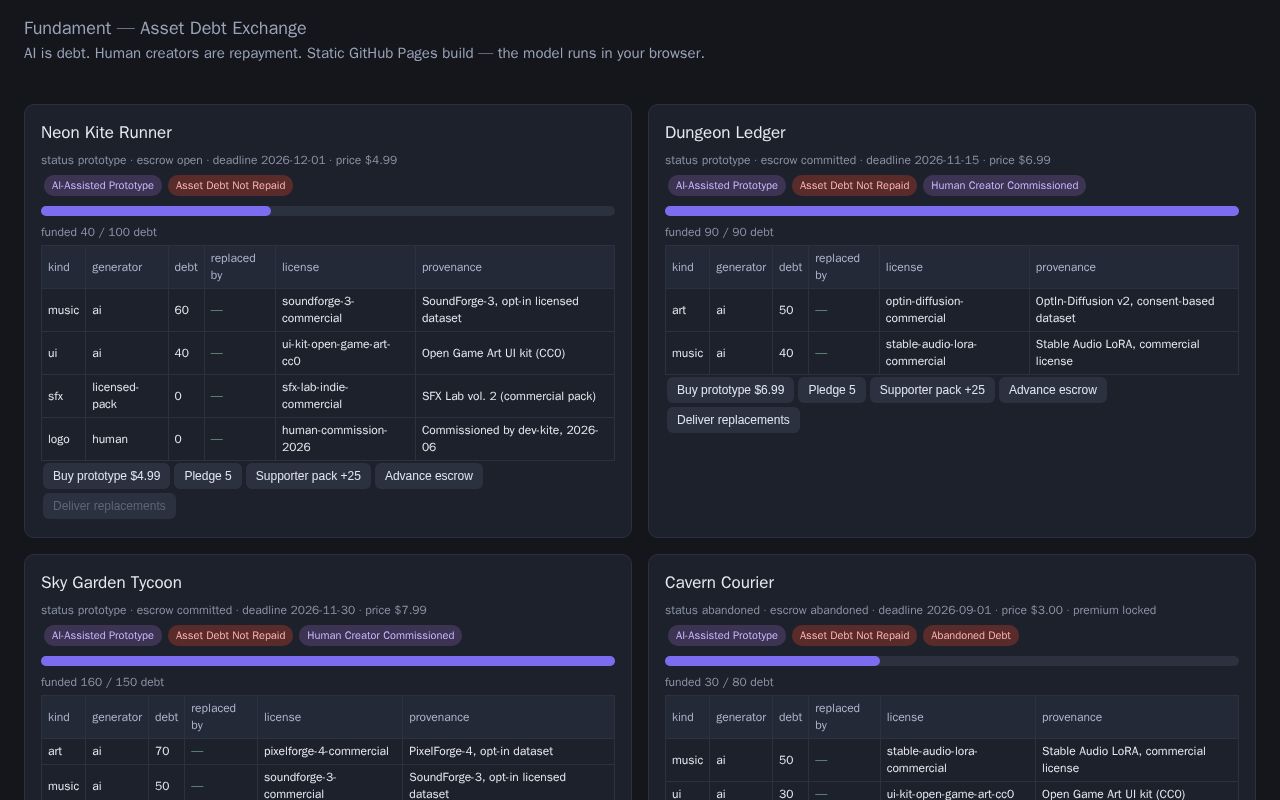1280x800 pixels.
Task: Click Asset Debt Not Repaid badge on Cavern Courier
Action: (855, 636)
